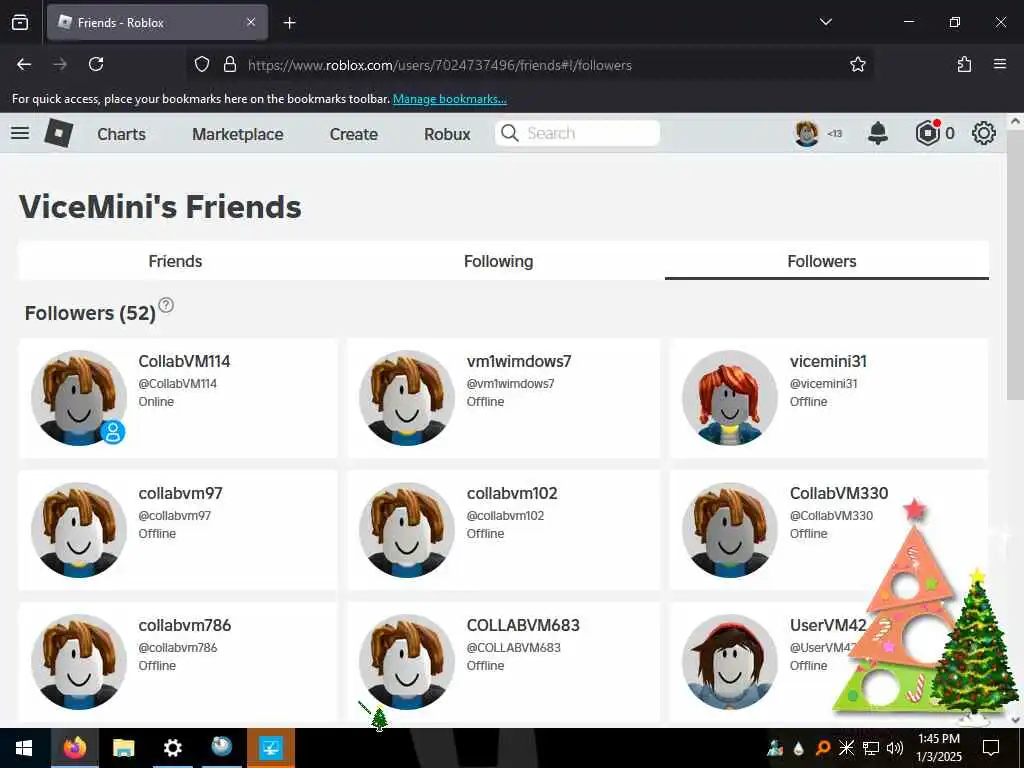
Task: Open the notifications bell
Action: coord(878,133)
